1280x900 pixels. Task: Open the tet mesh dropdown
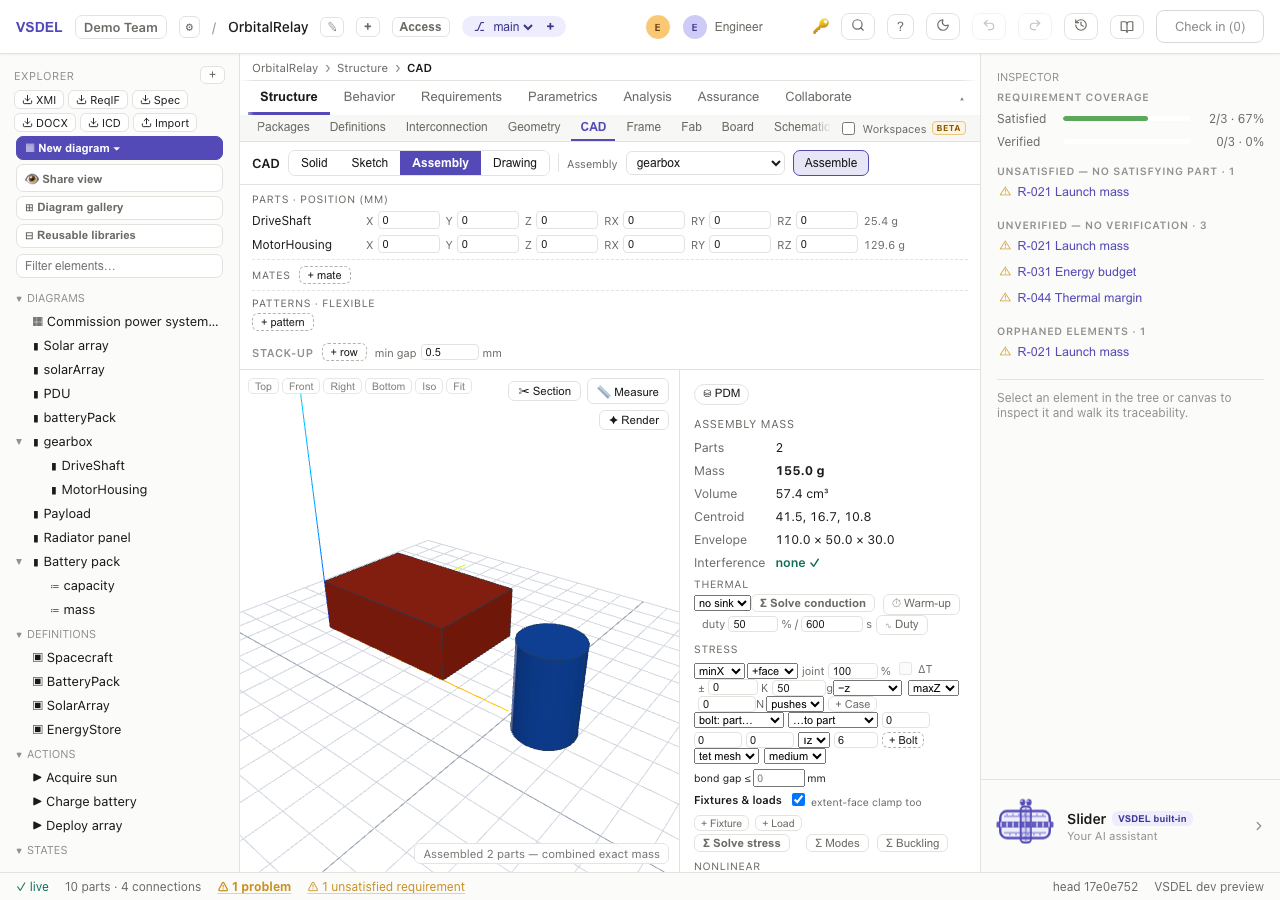[x=726, y=756]
